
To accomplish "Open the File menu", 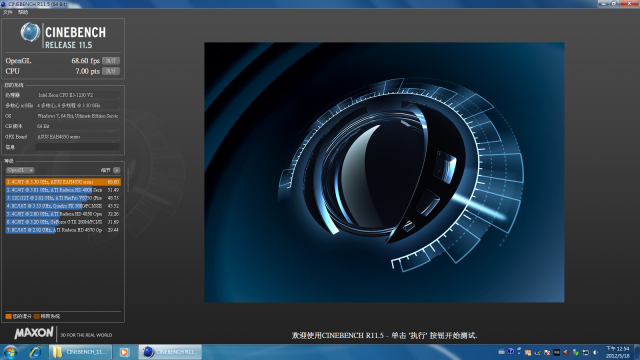I will [7, 12].
